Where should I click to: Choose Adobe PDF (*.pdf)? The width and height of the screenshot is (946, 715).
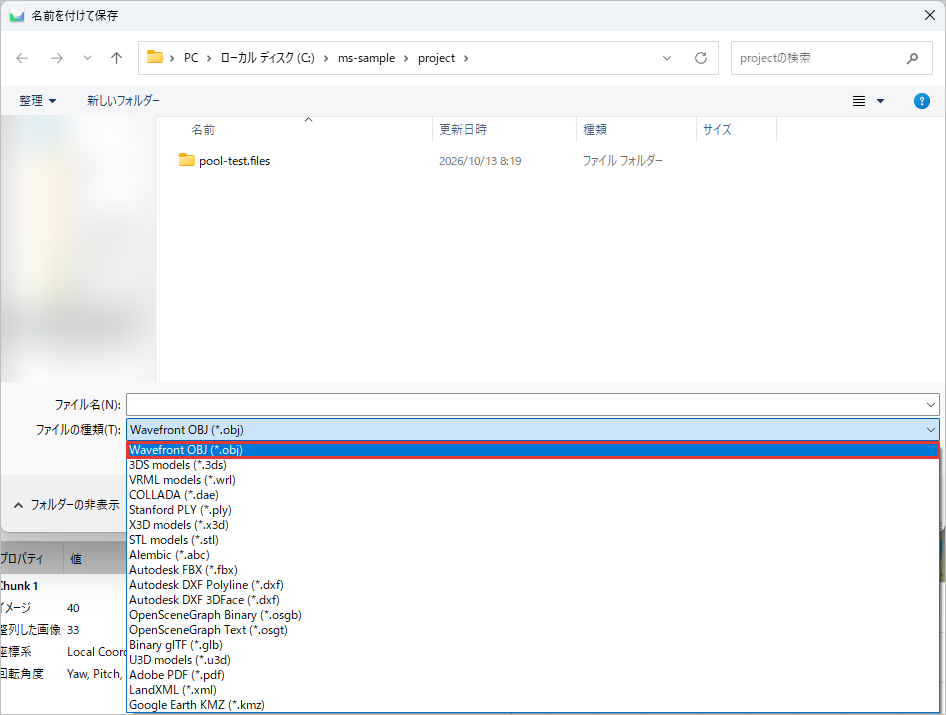[x=533, y=675]
